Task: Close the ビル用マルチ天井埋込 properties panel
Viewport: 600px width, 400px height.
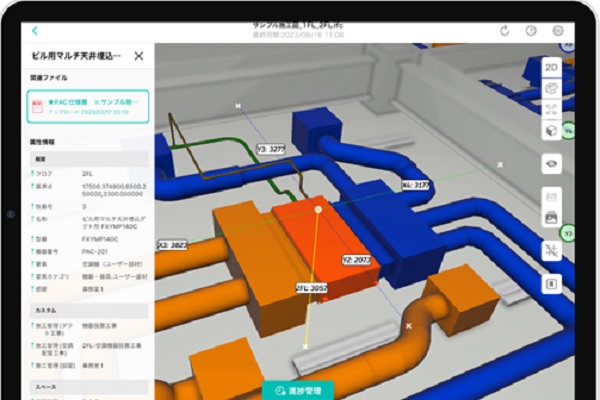Action: (138, 57)
